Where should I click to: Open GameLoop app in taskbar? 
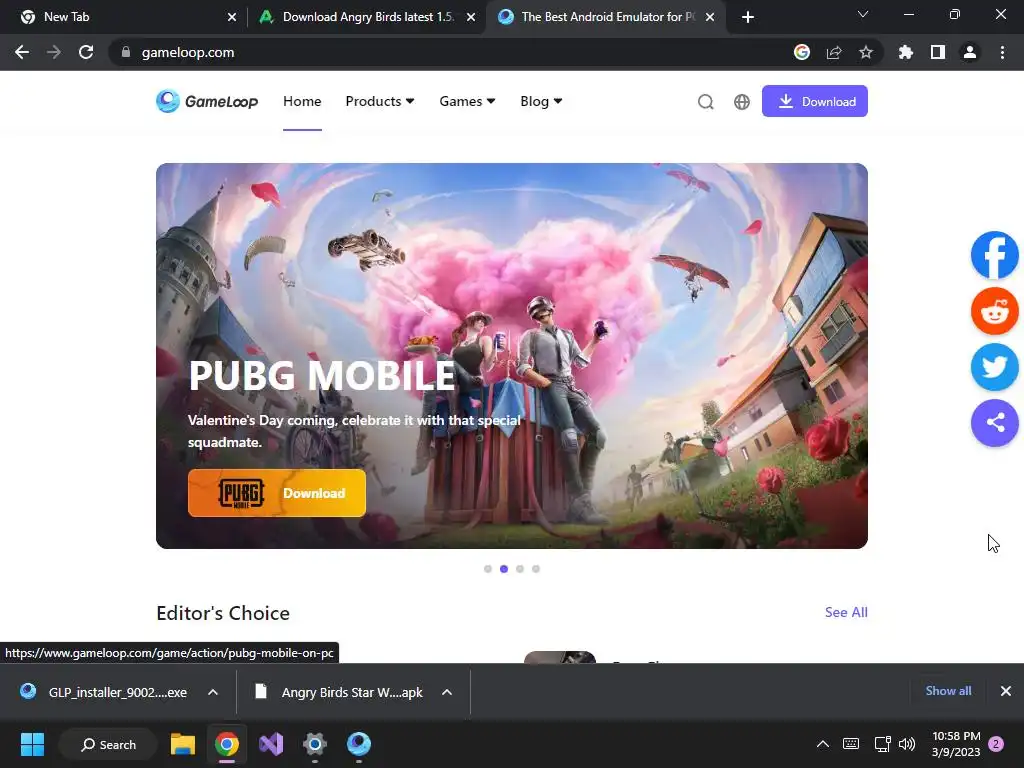point(359,744)
